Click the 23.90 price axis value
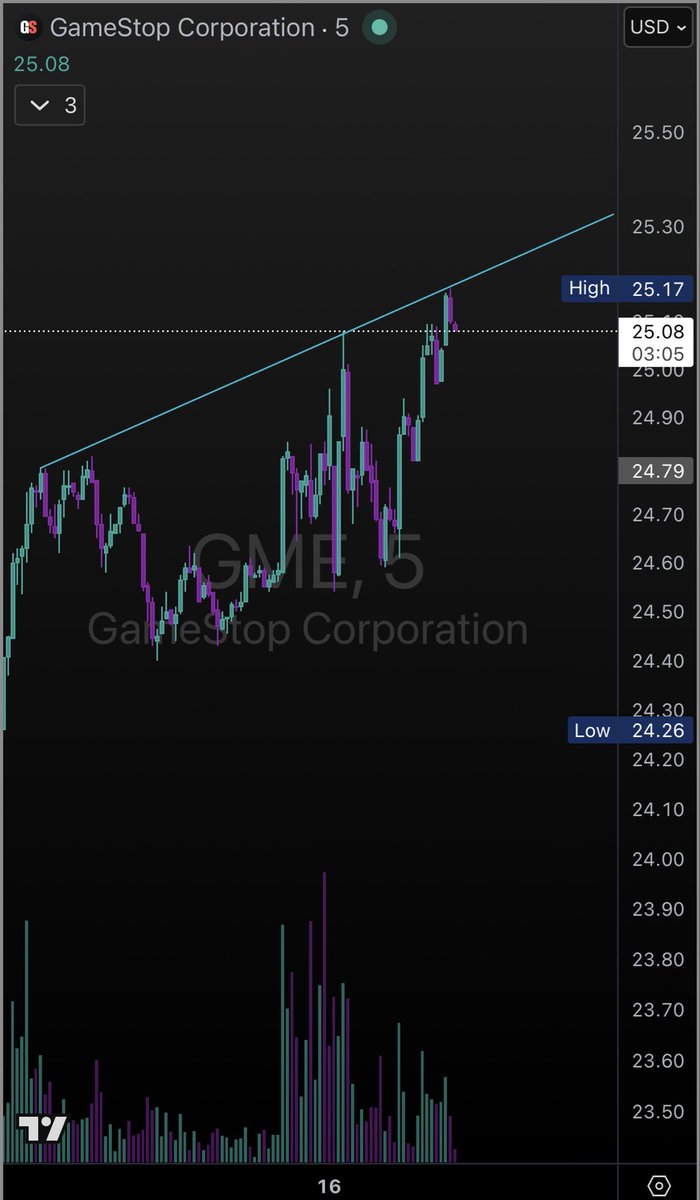Image resolution: width=700 pixels, height=1200 pixels. tap(658, 909)
